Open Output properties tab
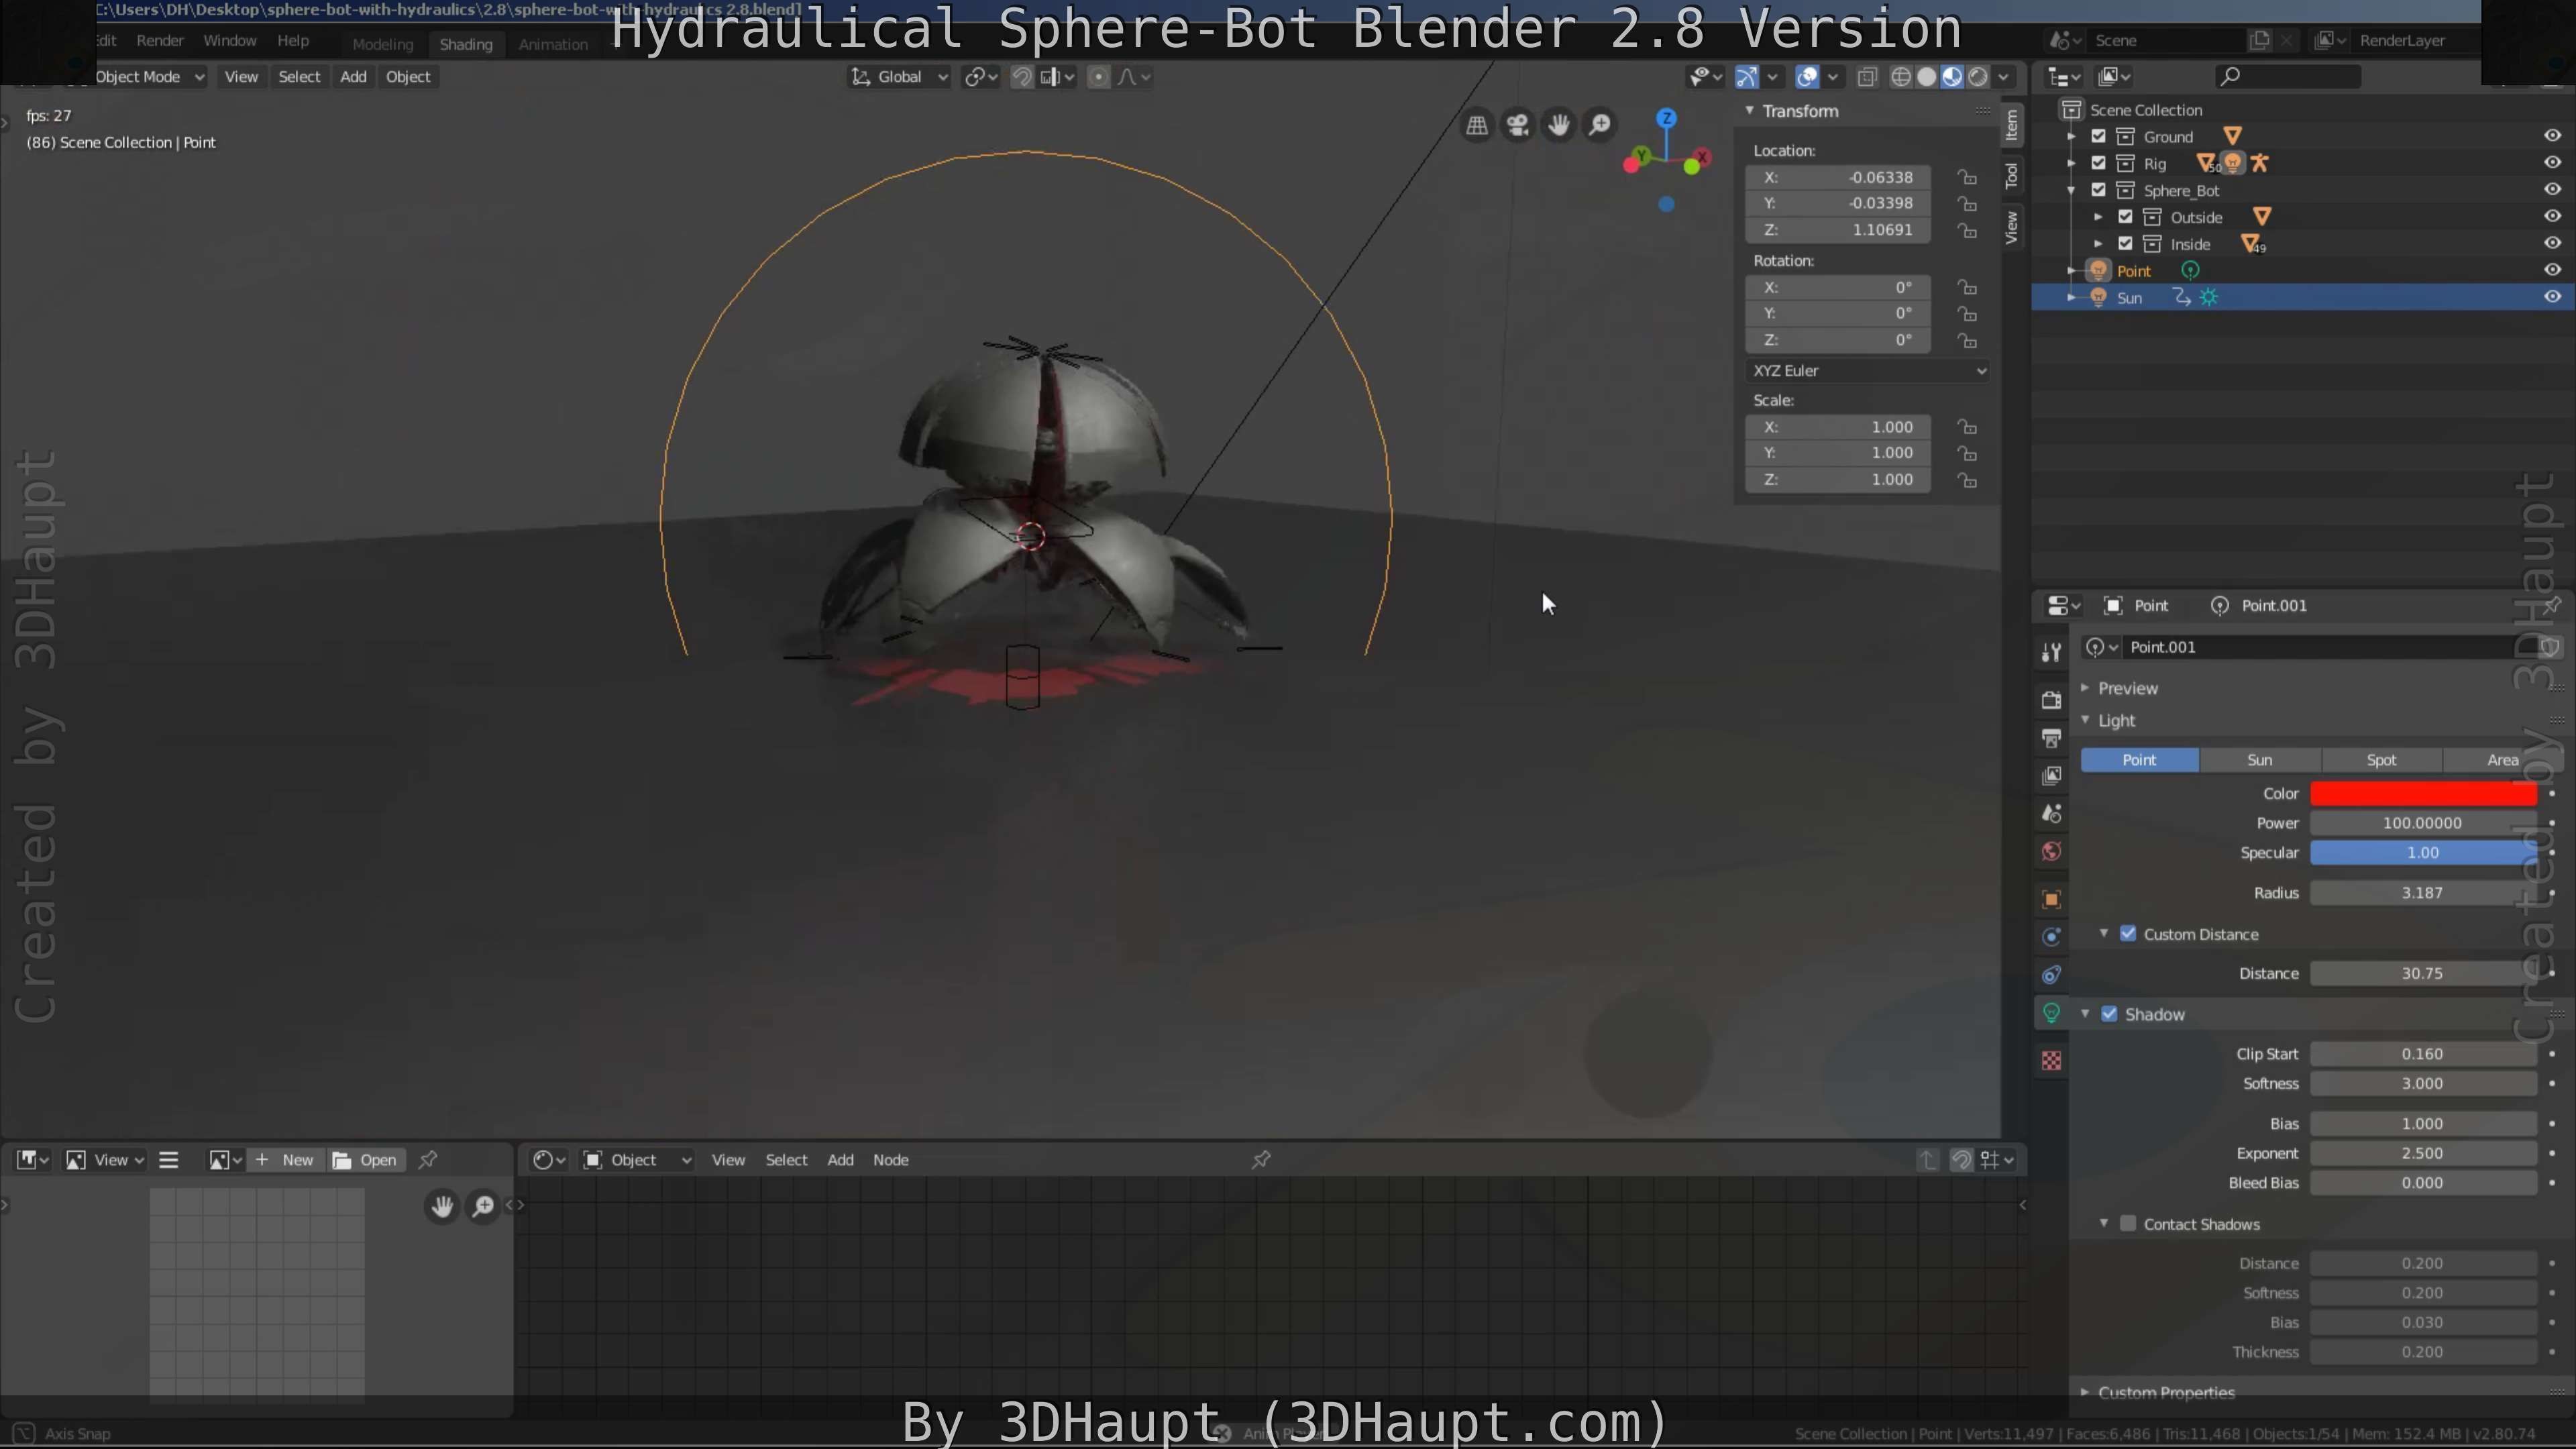 coord(2051,738)
